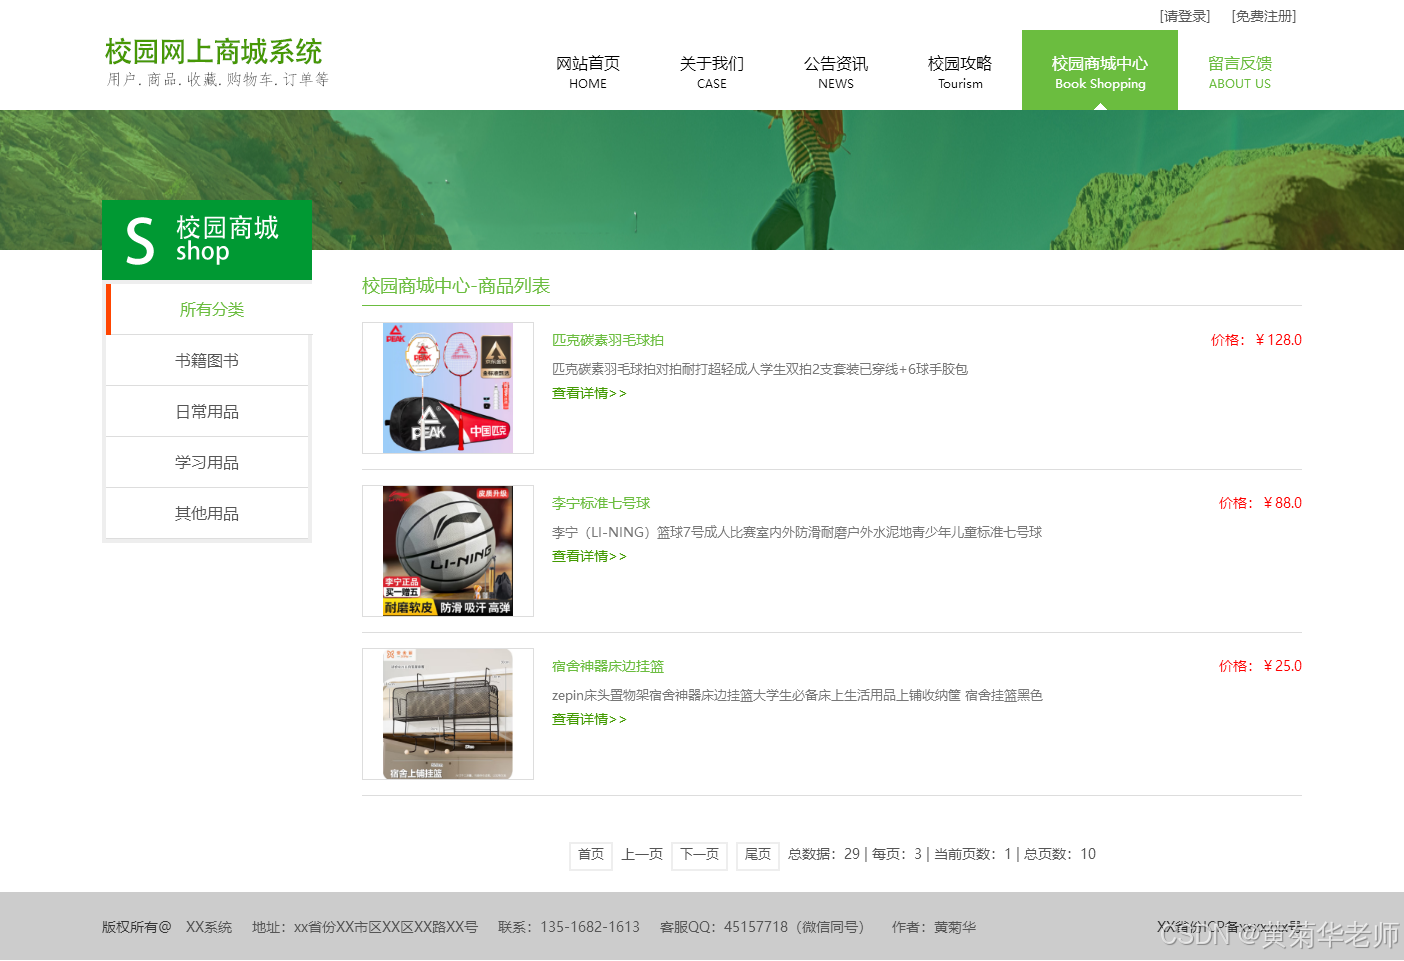The image size is (1404, 961).
Task: Click the 作者: 黄菊华 footer text
Action: (x=934, y=927)
